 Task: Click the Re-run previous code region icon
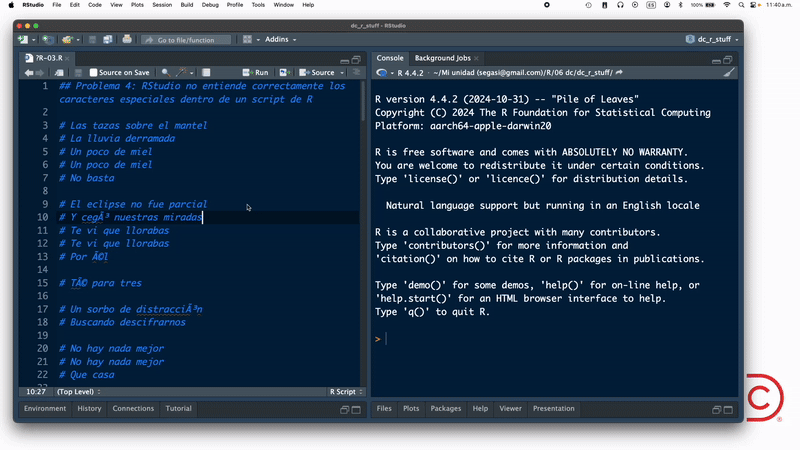284,73
